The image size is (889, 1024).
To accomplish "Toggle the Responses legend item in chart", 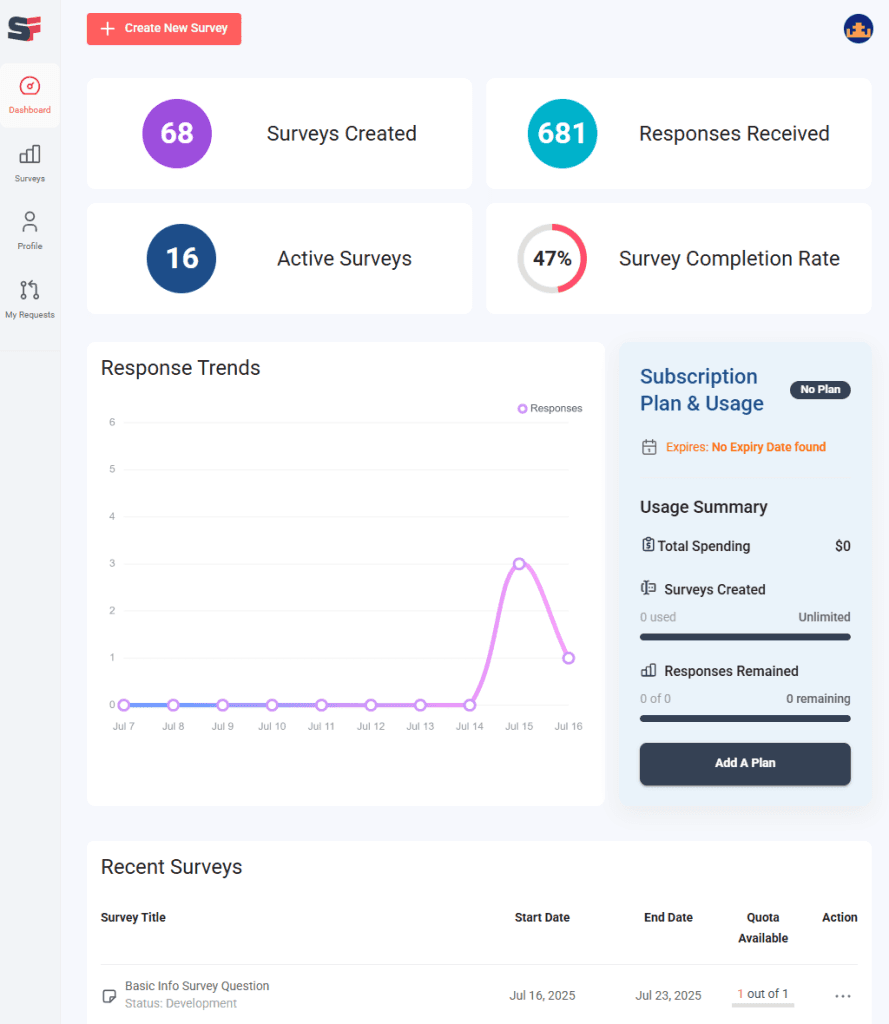I will click(x=550, y=408).
